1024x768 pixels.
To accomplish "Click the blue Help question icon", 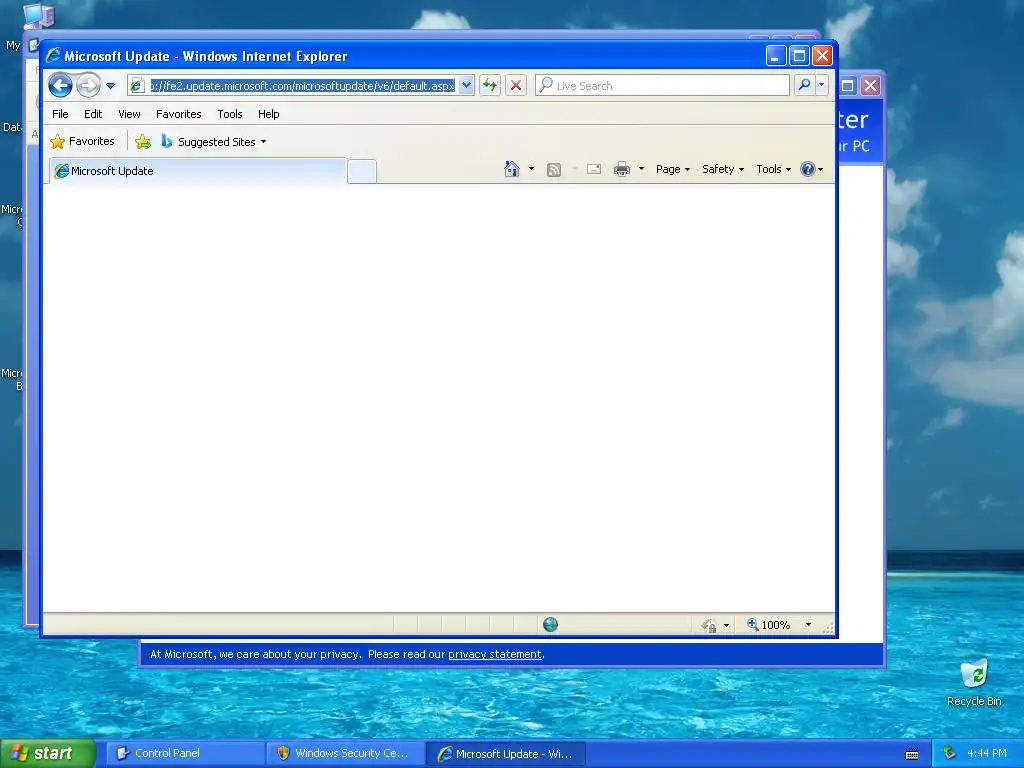I will (x=808, y=169).
